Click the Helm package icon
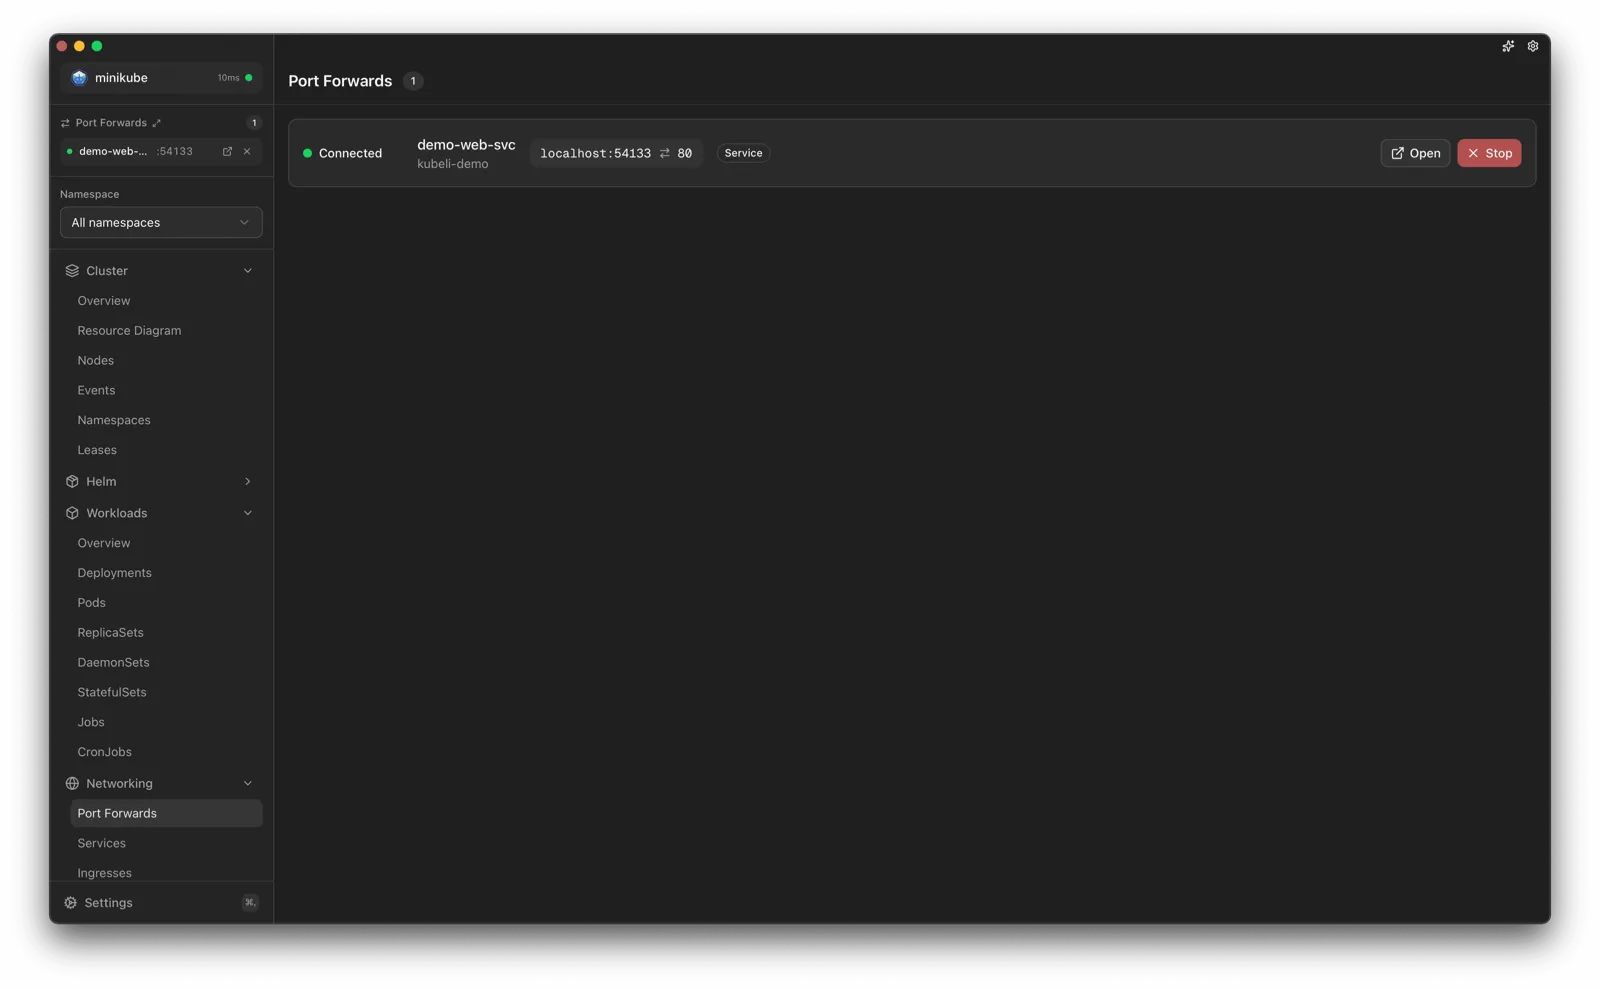 click(71, 481)
